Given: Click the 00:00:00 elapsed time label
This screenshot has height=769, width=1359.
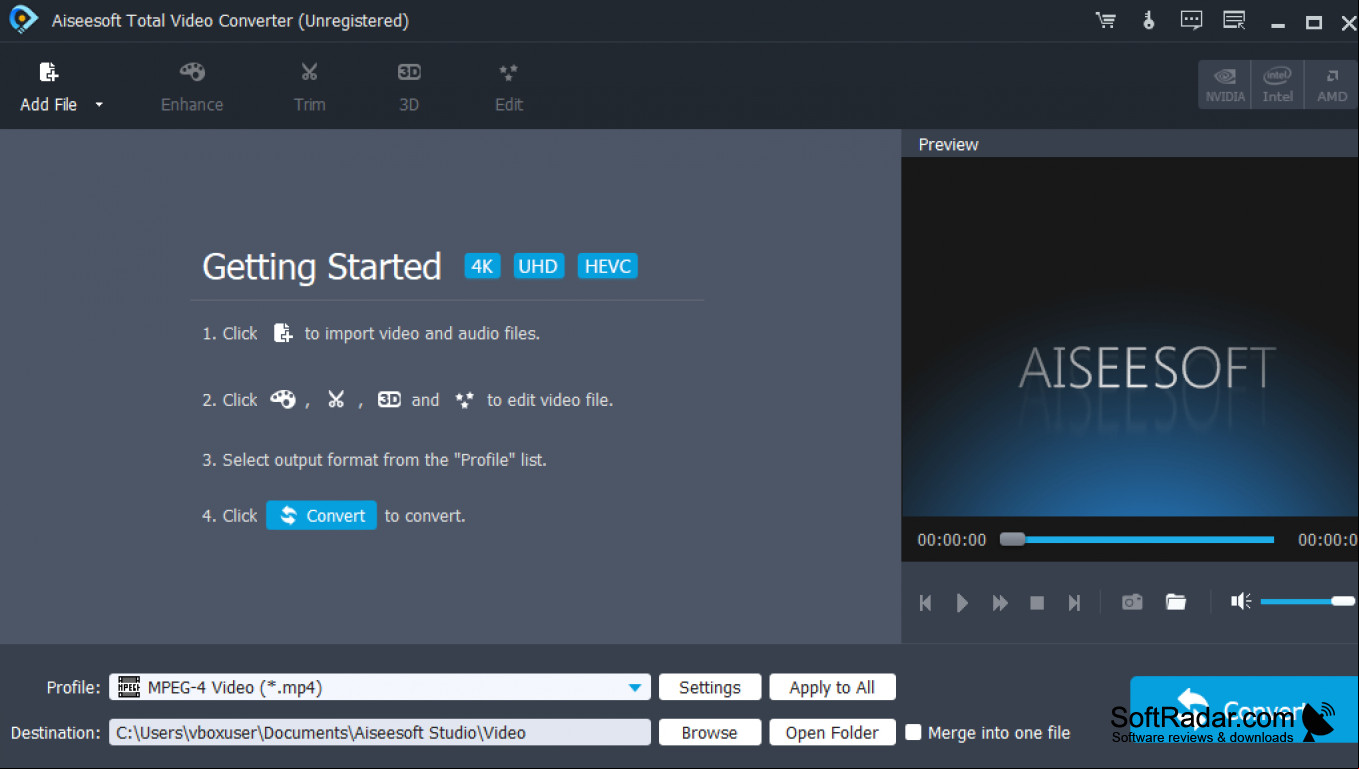Looking at the screenshot, I should [x=952, y=540].
